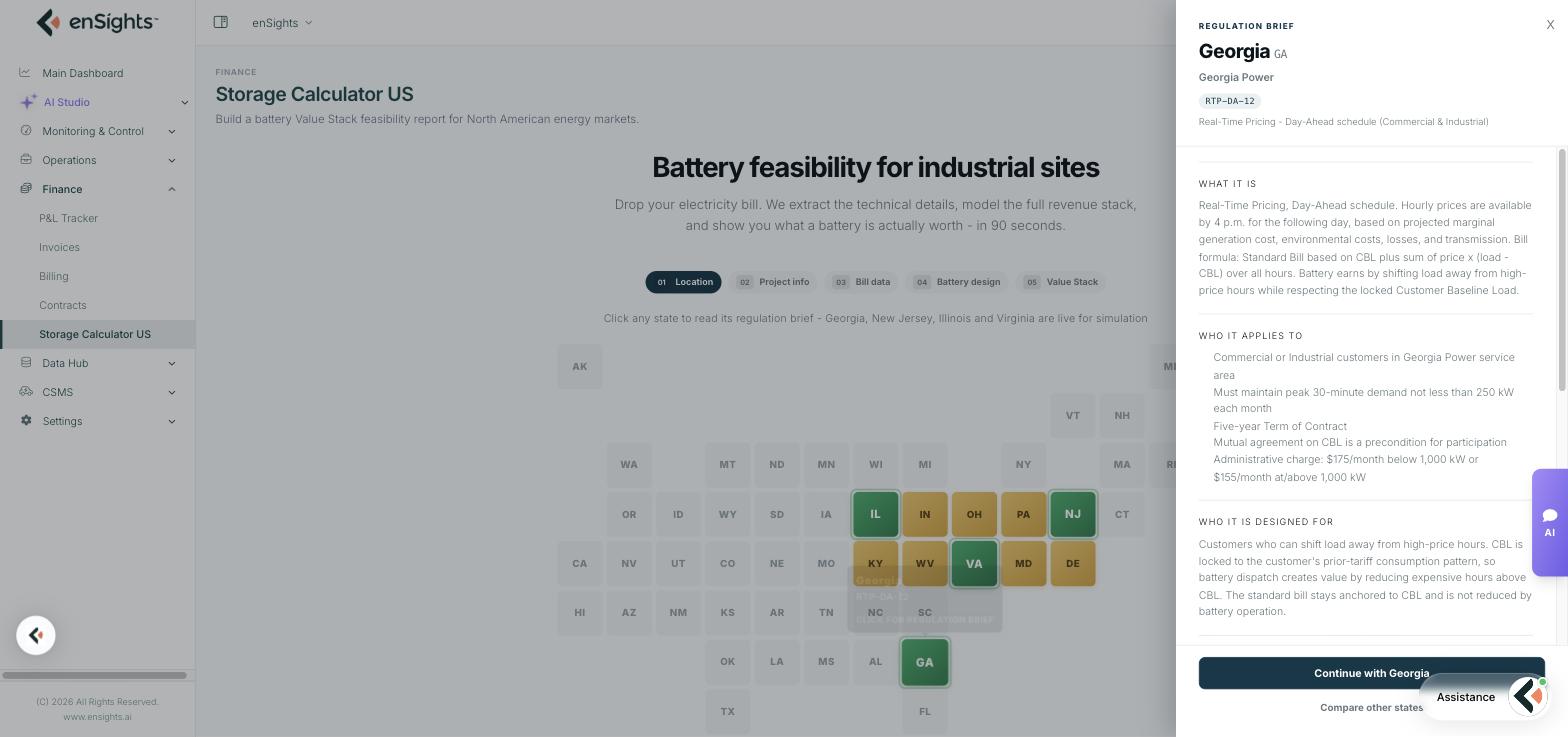
Task: Select the 03 Bill data step
Action: click(862, 282)
